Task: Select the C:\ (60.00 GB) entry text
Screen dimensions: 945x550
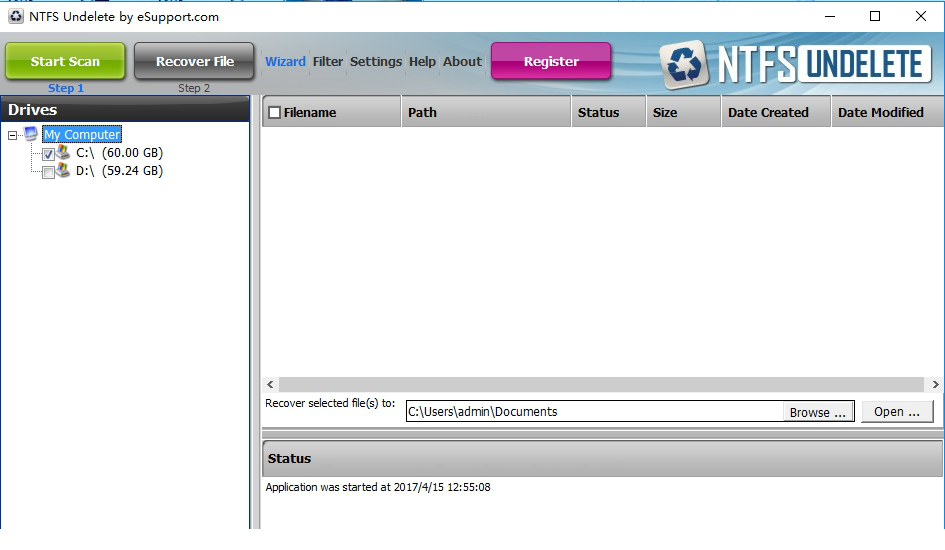Action: (119, 153)
